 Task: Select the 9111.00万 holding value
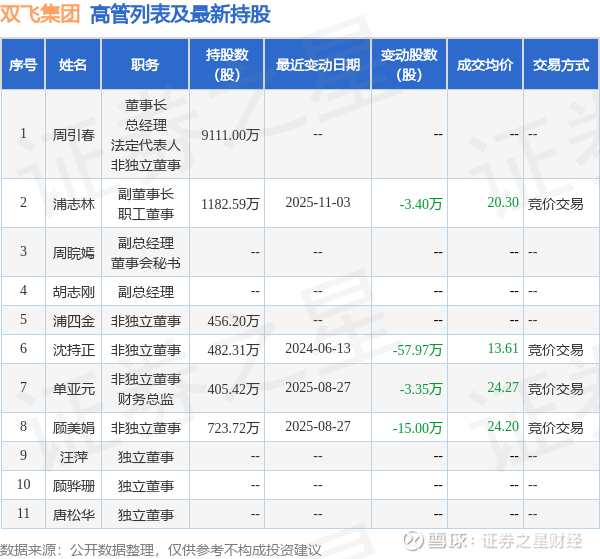coord(230,135)
